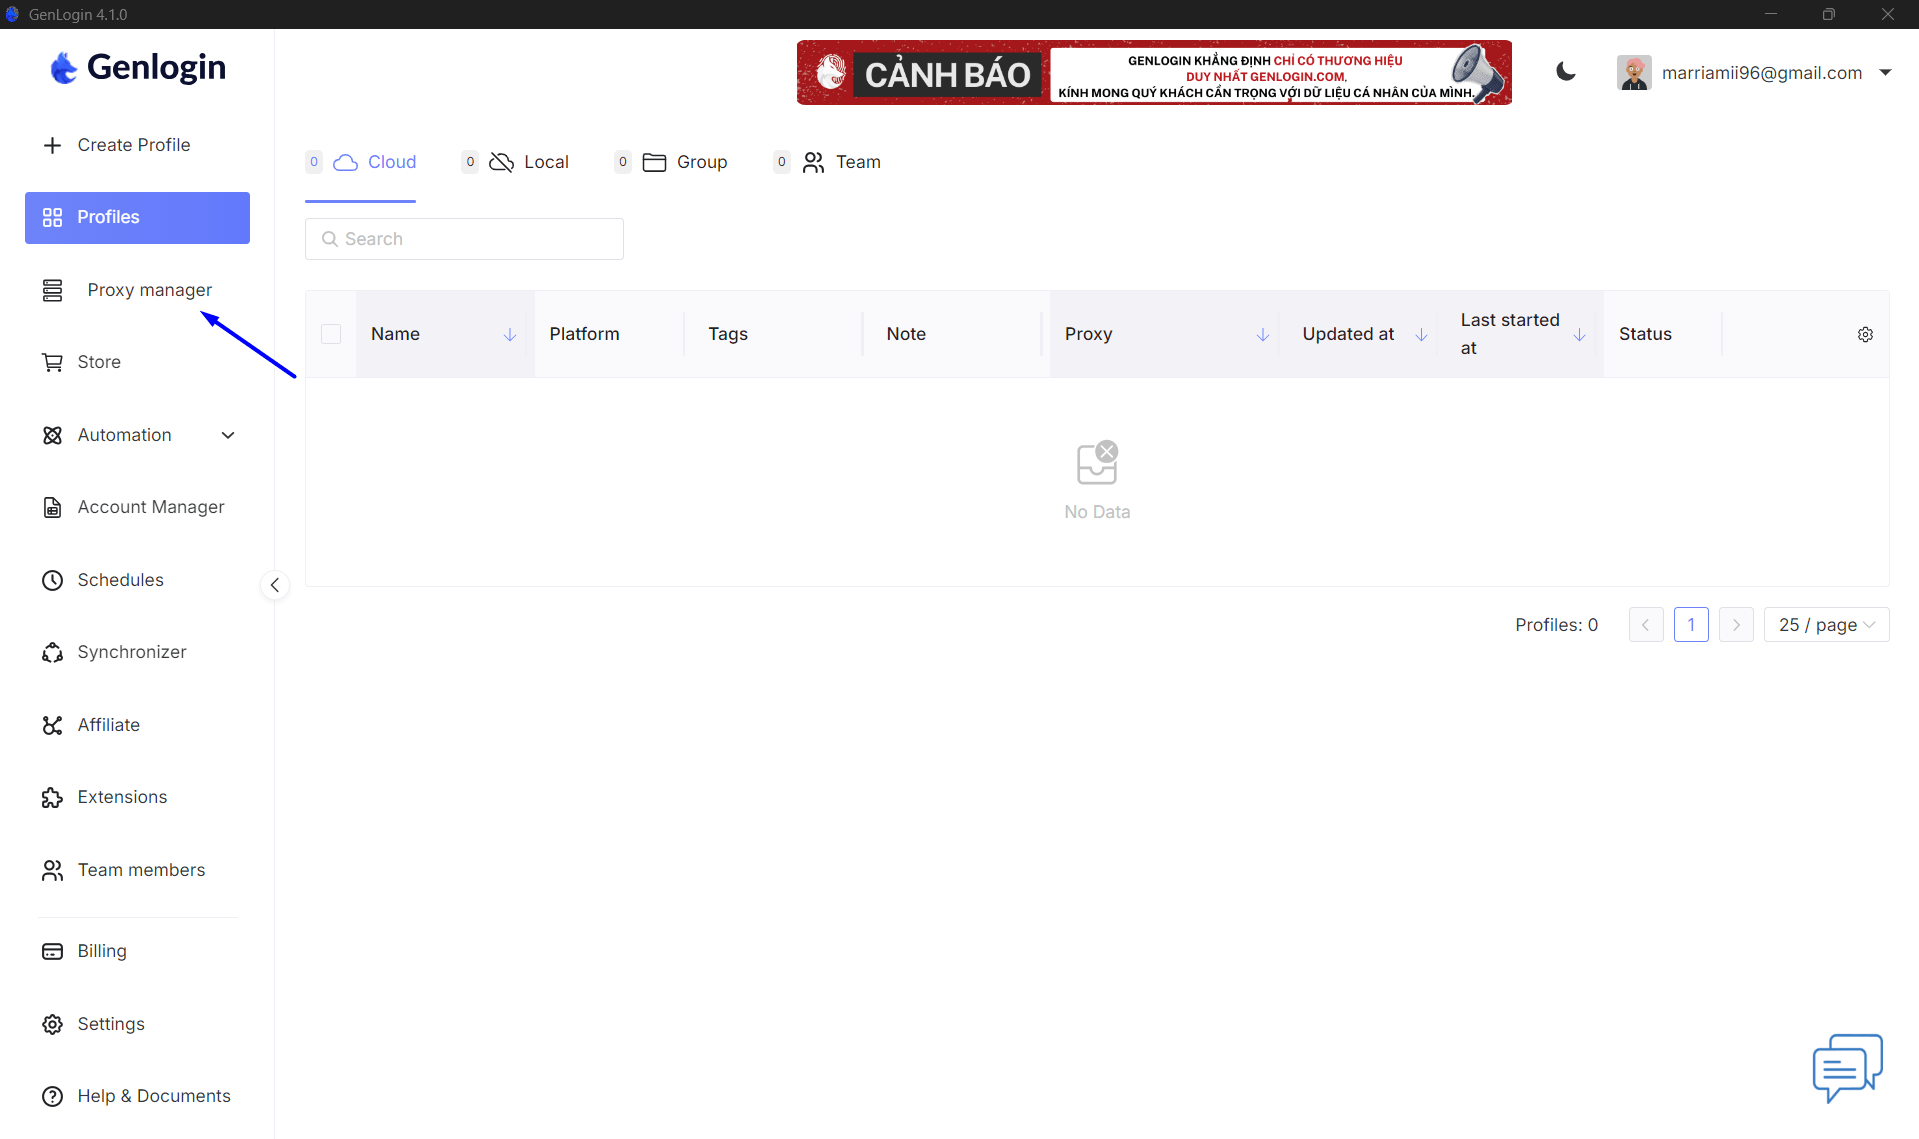1919x1139 pixels.
Task: Open the Store menu item
Action: click(138, 362)
